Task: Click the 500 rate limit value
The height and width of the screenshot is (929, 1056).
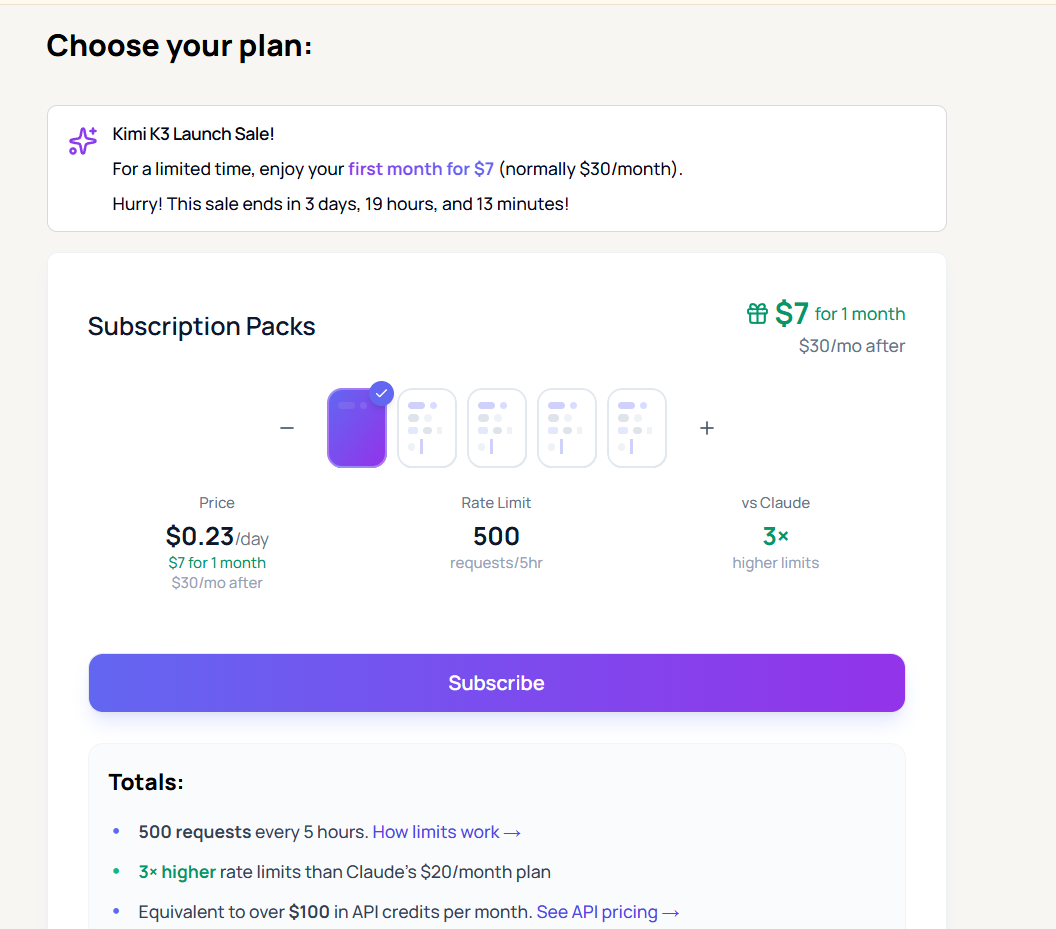Action: pyautogui.click(x=496, y=536)
